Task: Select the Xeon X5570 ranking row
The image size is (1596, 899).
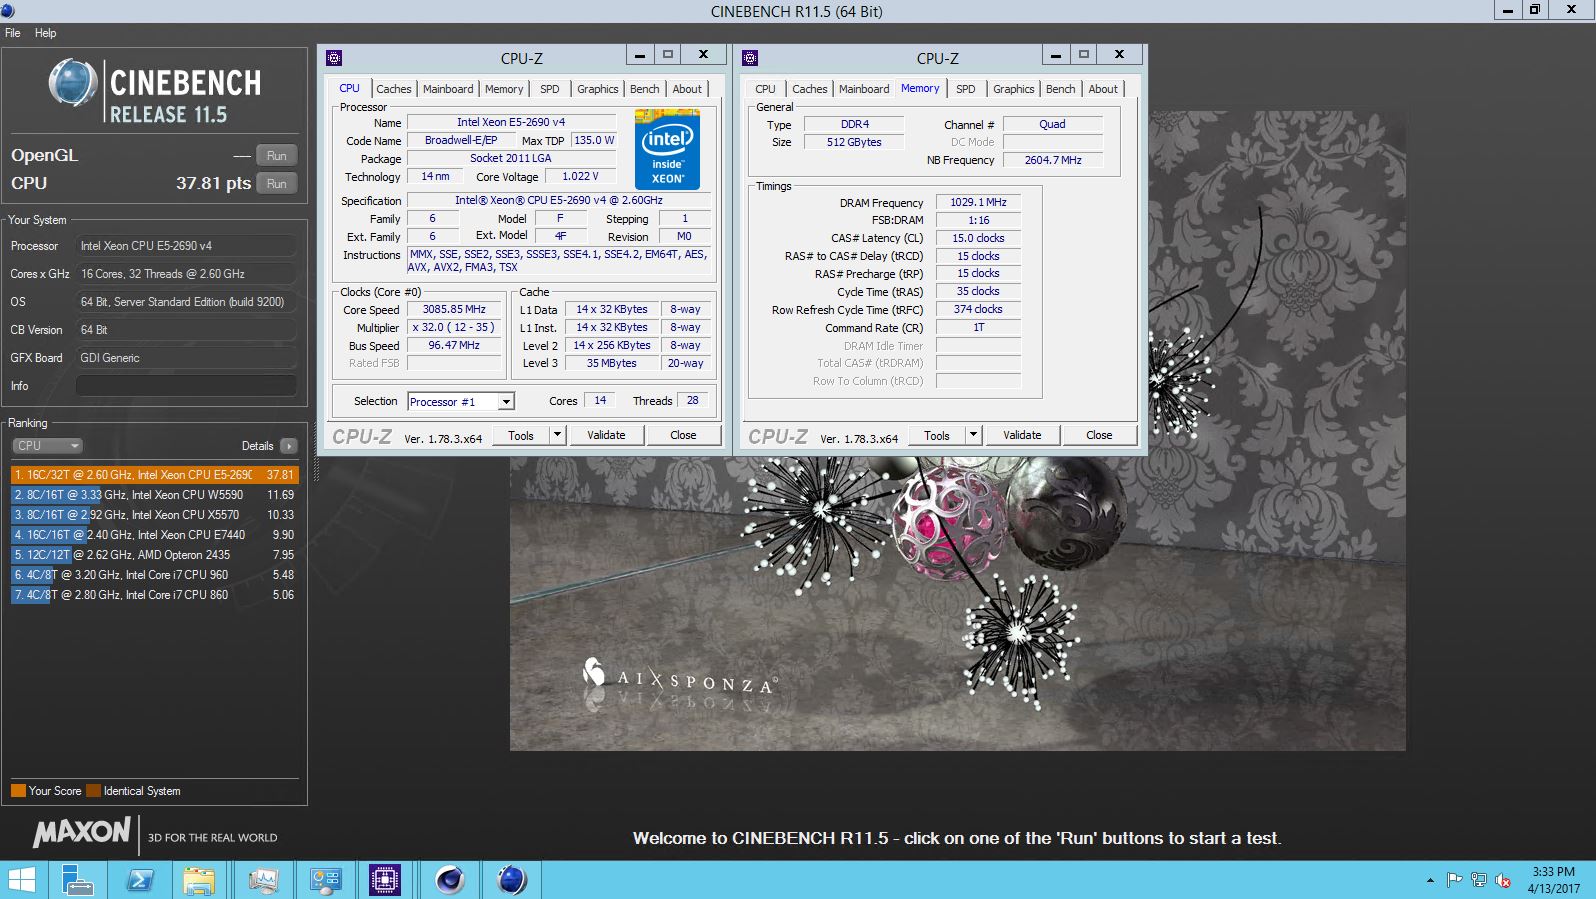Action: click(x=154, y=515)
